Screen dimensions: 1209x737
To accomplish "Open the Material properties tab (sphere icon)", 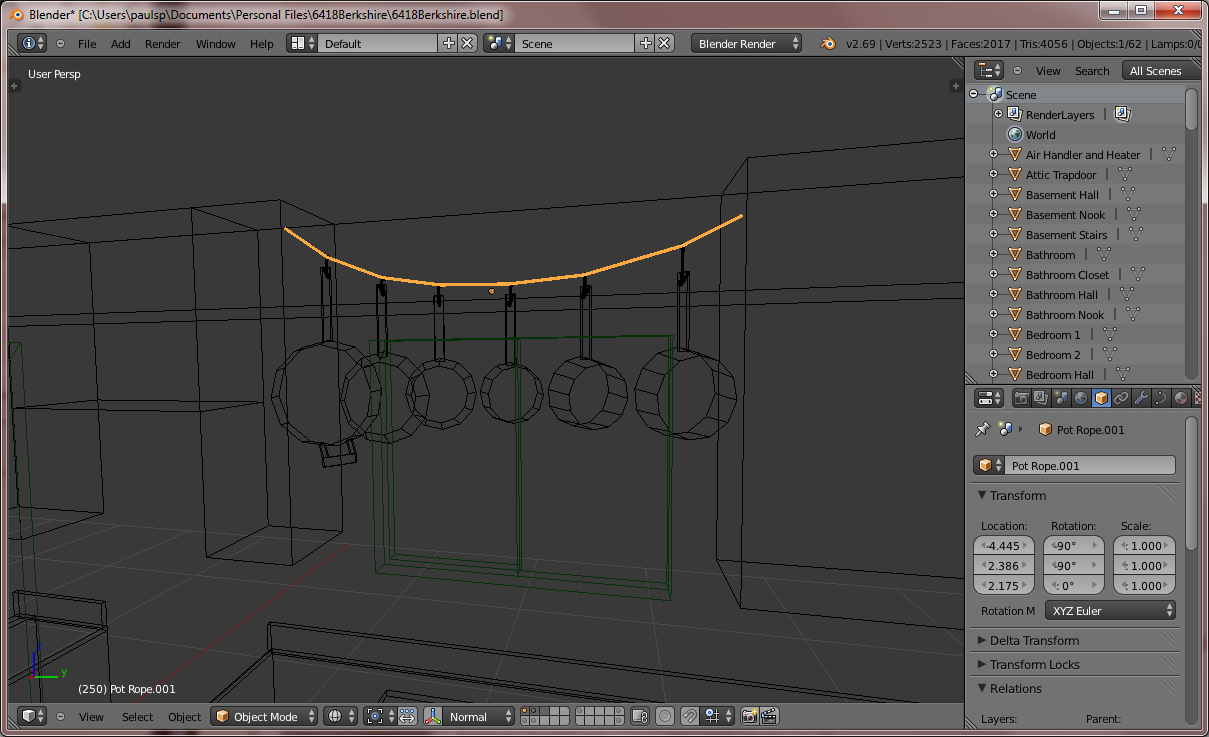I will pos(1181,398).
